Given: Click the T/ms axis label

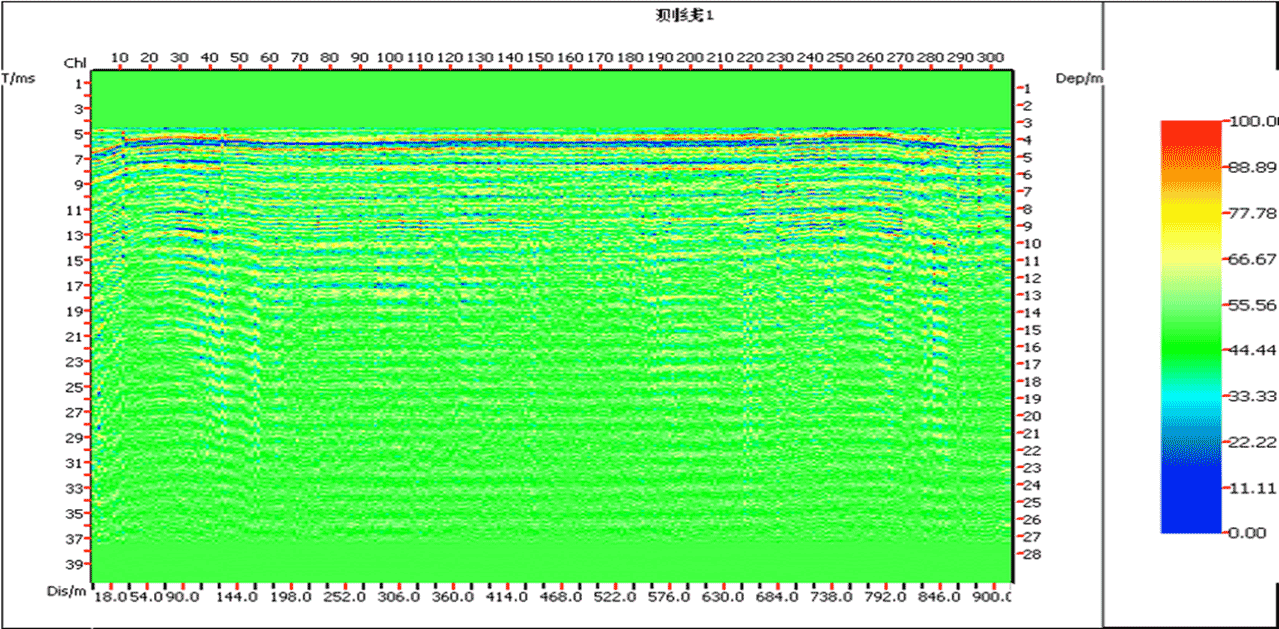Looking at the screenshot, I should (20, 77).
